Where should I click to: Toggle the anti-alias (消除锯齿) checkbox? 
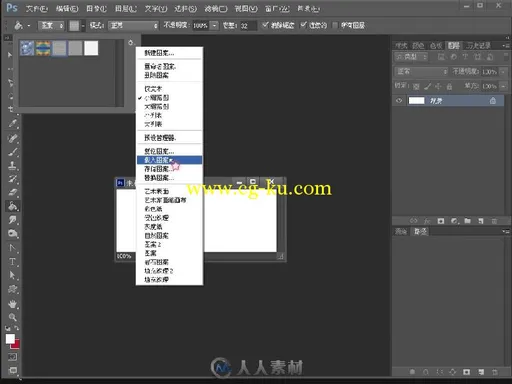point(265,25)
